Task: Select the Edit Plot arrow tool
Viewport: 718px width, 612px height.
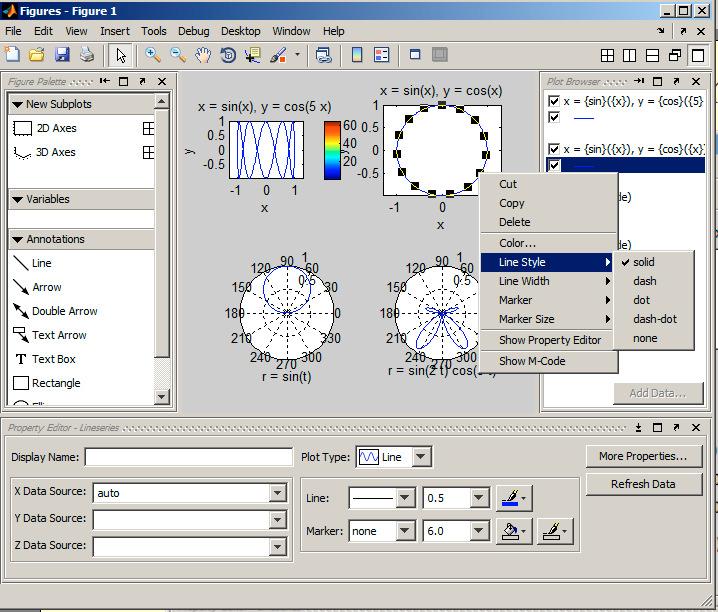Action: tap(121, 55)
